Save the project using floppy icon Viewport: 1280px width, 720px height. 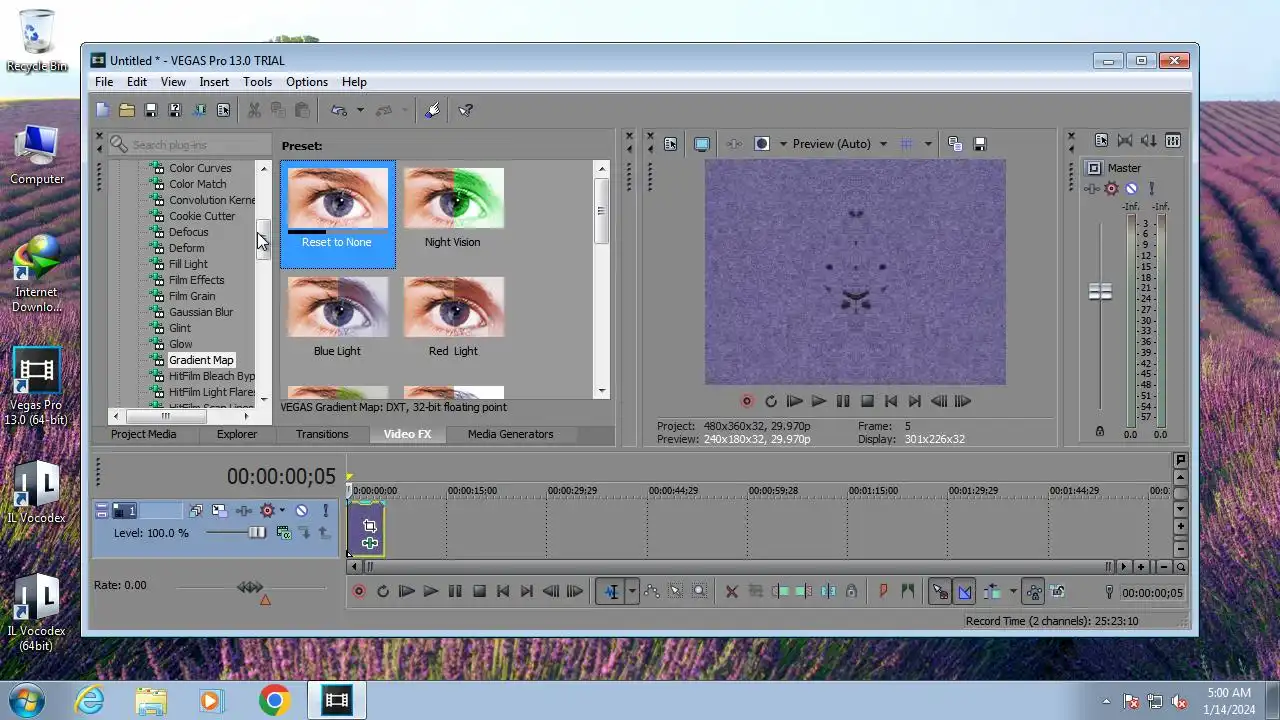coord(151,110)
